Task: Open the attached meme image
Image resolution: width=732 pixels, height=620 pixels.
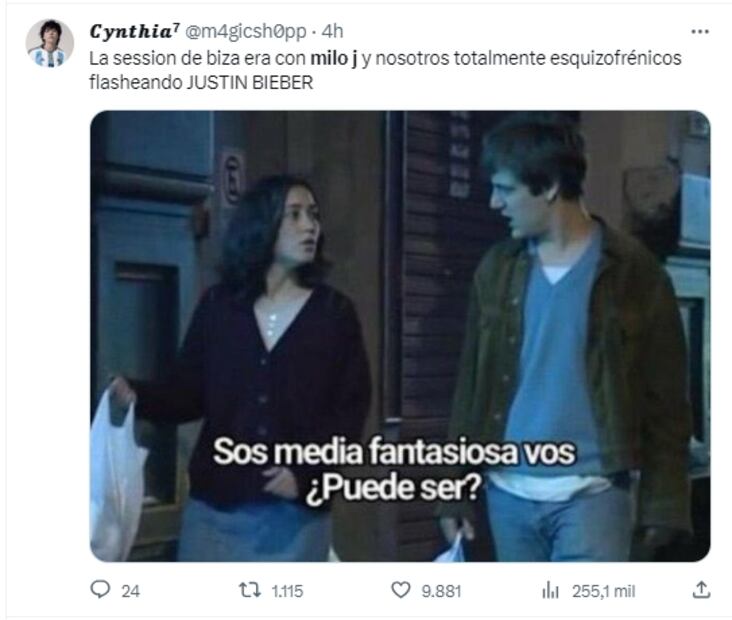Action: point(400,336)
